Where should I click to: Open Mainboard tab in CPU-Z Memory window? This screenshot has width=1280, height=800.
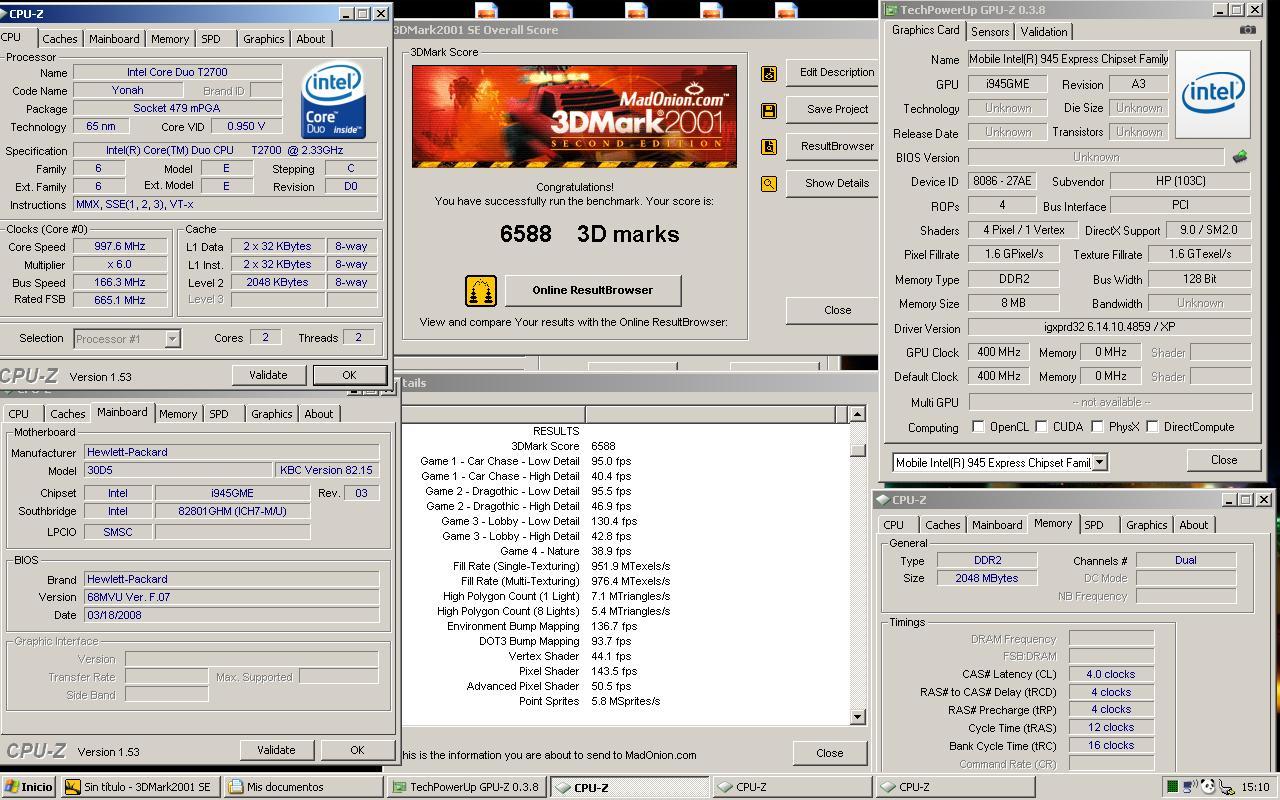(x=997, y=525)
